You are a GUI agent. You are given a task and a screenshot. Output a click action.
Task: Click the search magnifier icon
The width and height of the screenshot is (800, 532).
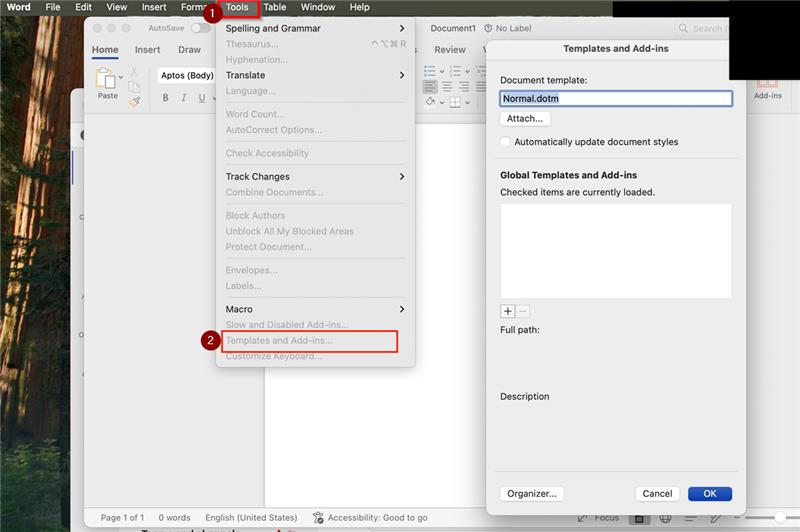coord(683,28)
